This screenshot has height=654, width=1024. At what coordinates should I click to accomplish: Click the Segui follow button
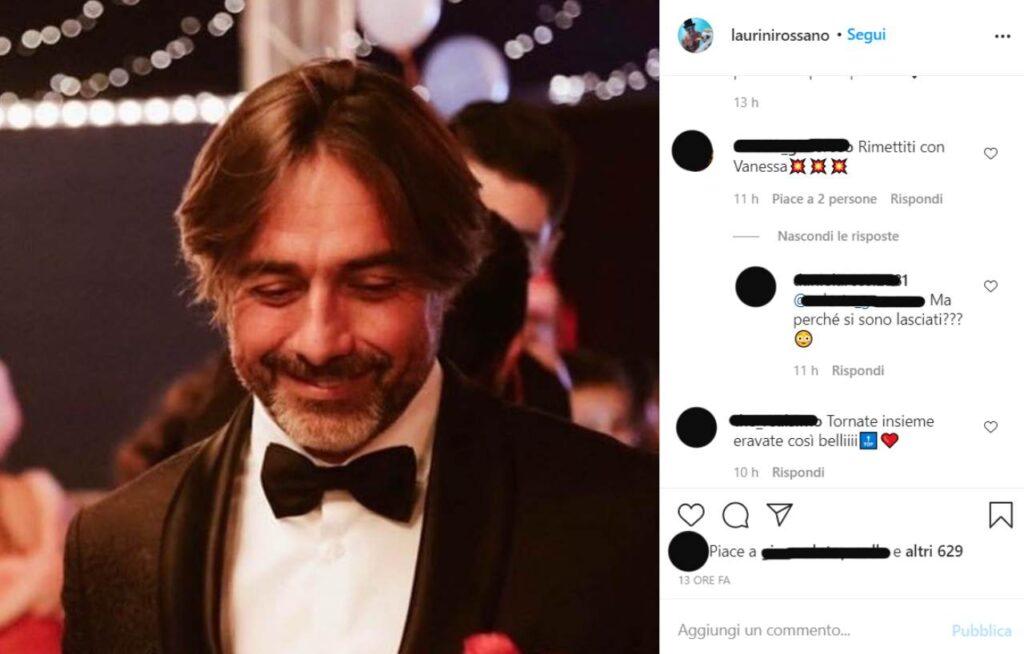click(x=866, y=35)
